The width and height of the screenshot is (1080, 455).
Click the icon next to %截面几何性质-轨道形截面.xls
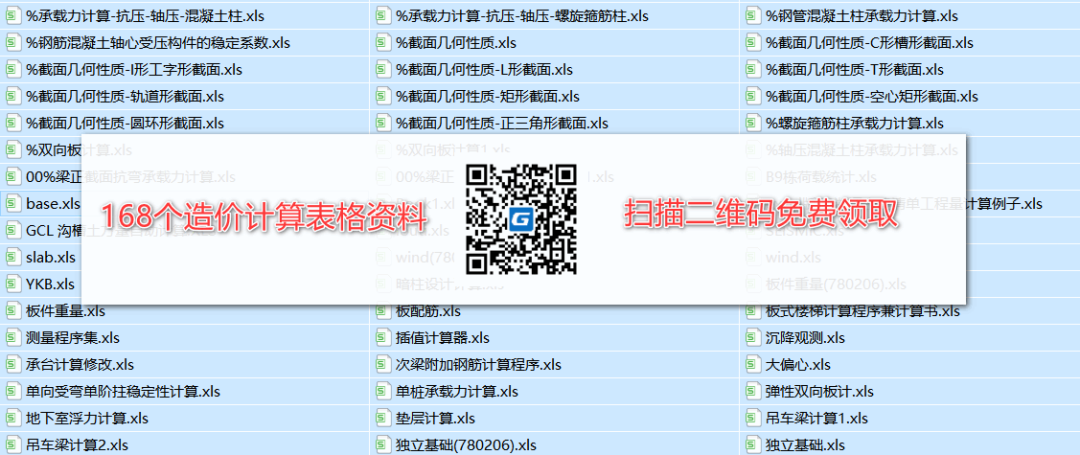(x=13, y=96)
